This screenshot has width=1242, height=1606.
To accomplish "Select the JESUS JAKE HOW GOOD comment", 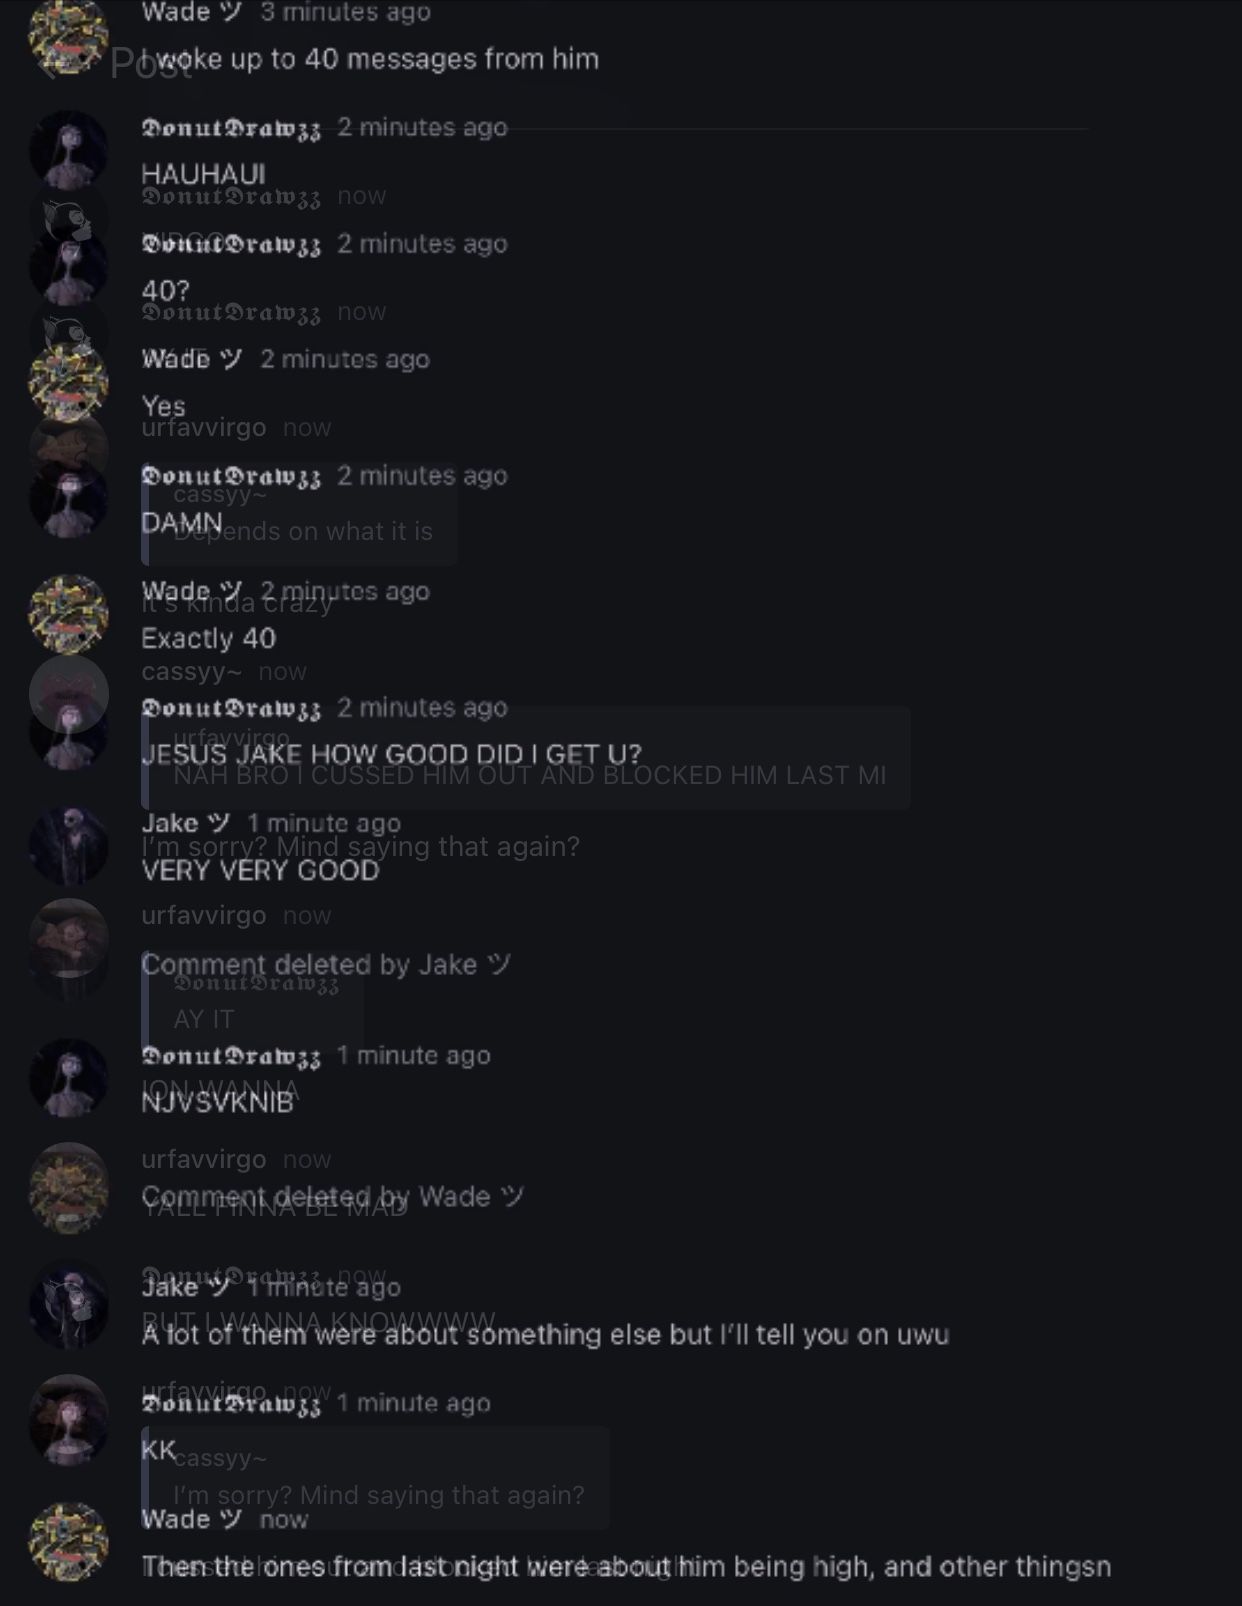I will pyautogui.click(x=391, y=754).
